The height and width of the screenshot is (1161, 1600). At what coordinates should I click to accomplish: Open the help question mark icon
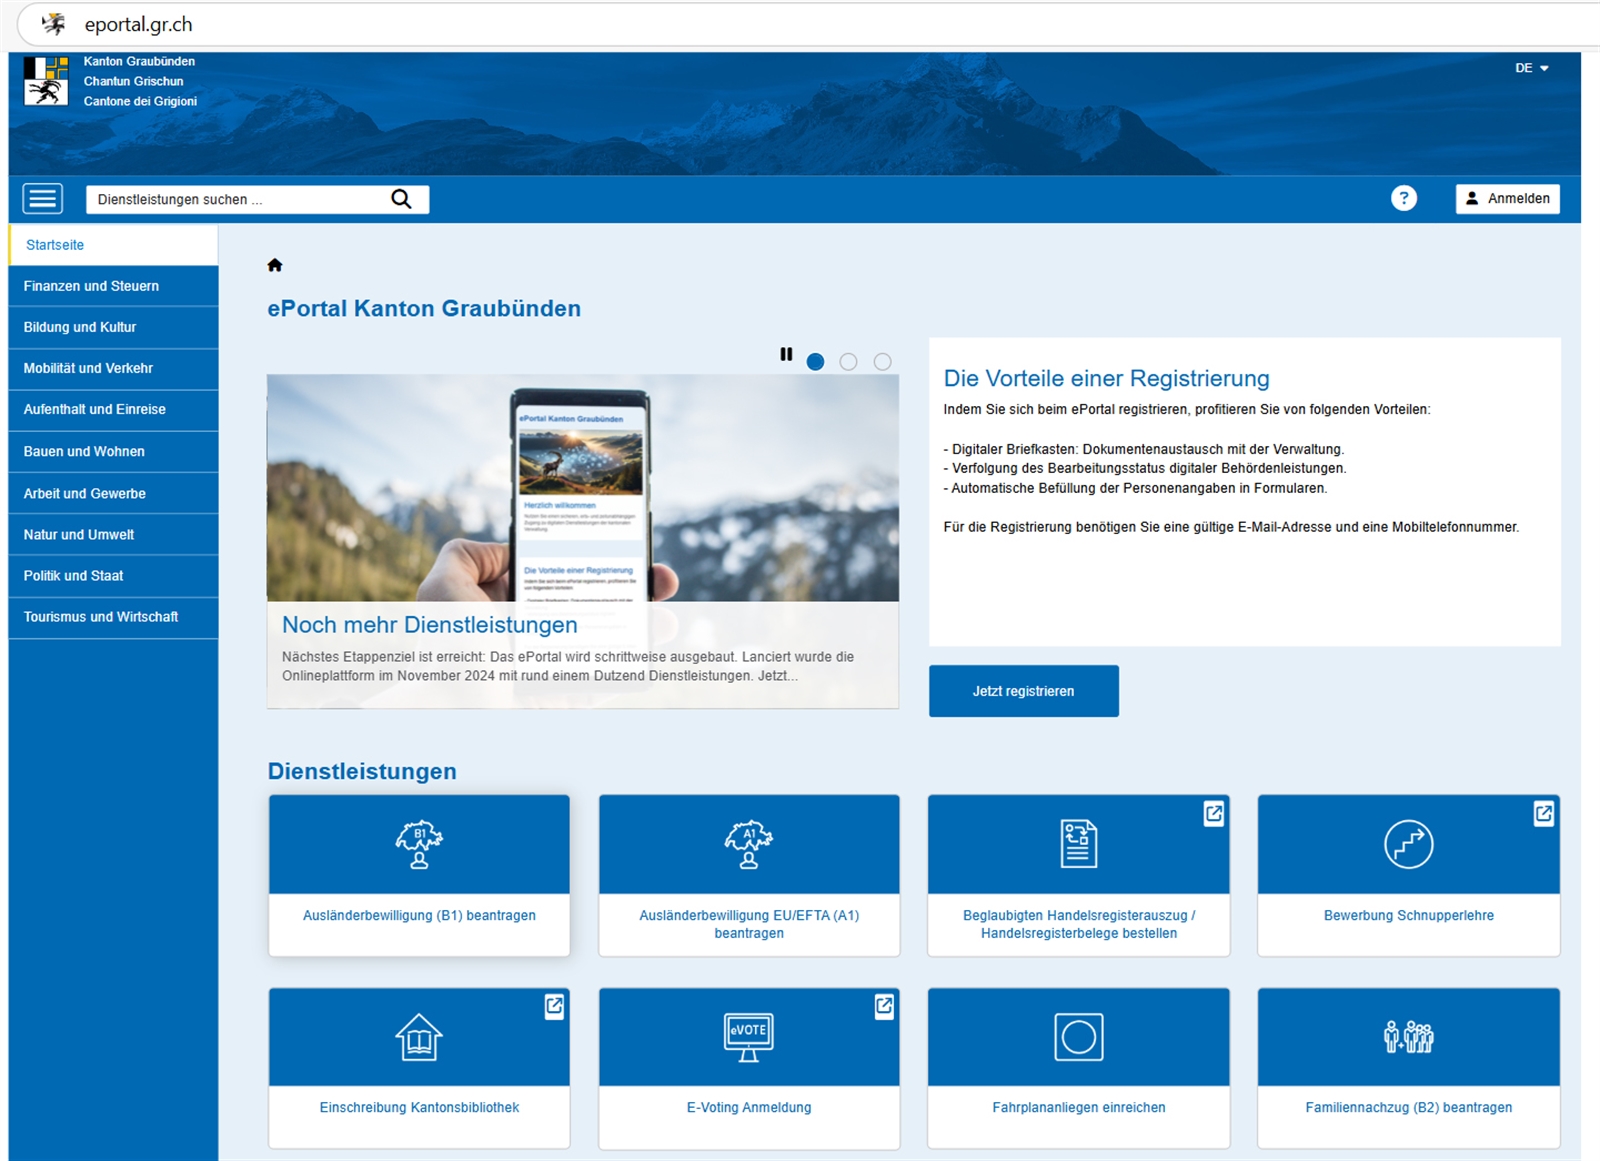point(1403,198)
